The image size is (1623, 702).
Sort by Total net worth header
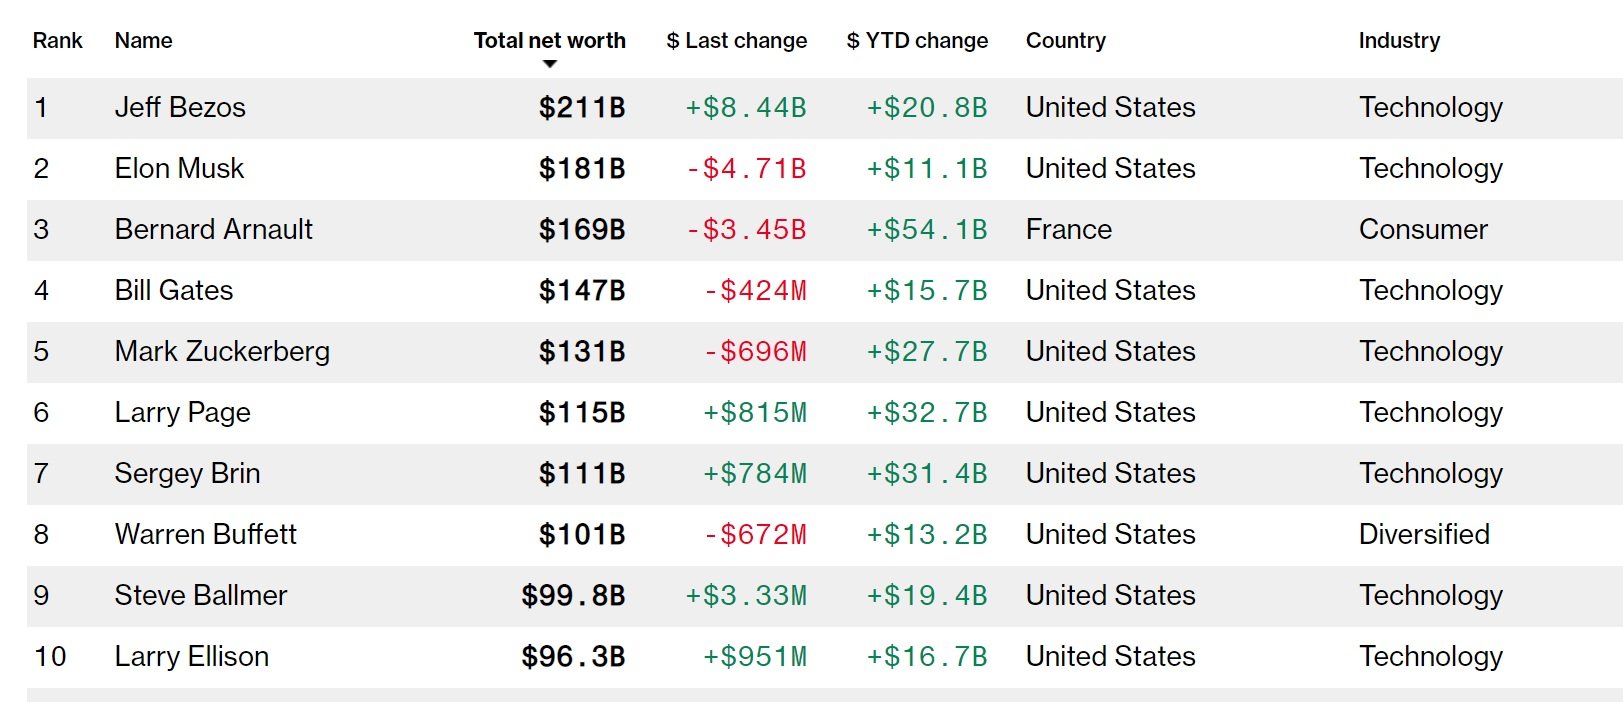[549, 41]
